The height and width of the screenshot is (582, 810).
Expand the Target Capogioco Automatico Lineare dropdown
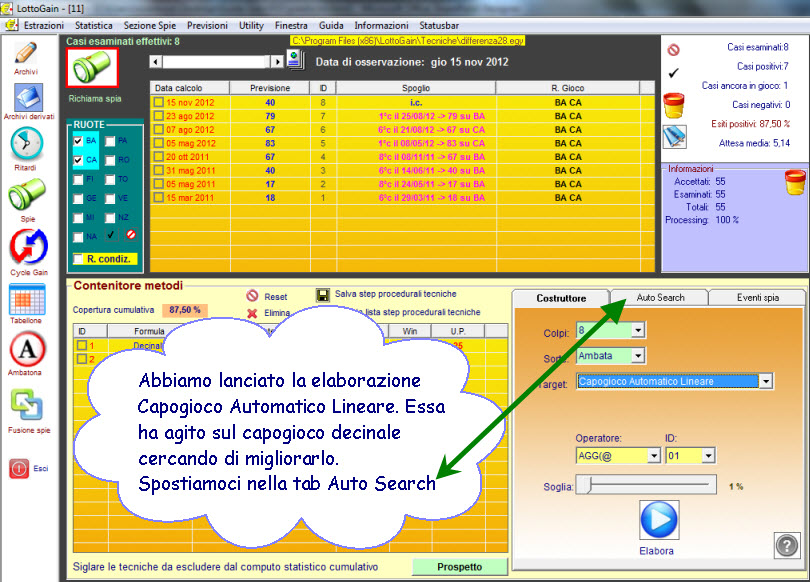(x=766, y=381)
